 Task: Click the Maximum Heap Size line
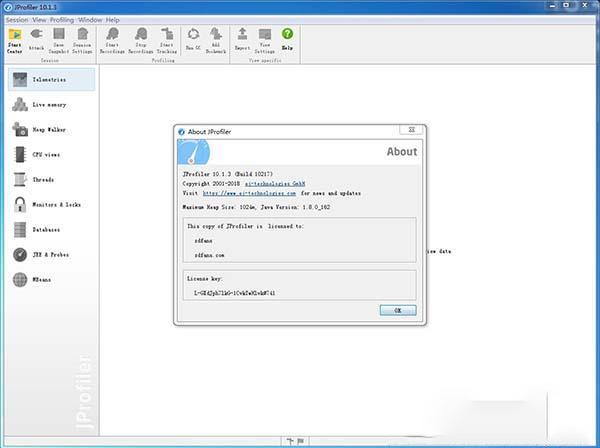click(x=256, y=207)
